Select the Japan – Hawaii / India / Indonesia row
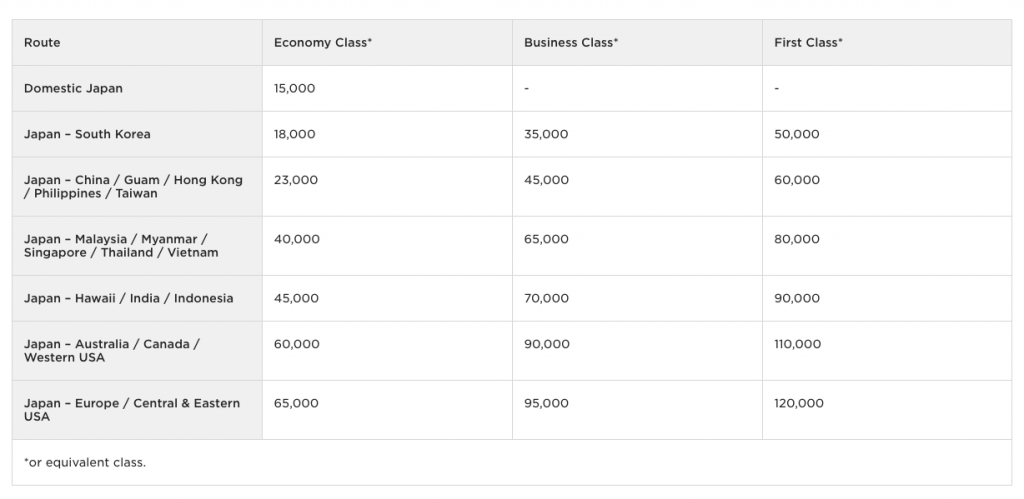Viewport: 1024px width, 499px height. (128, 298)
